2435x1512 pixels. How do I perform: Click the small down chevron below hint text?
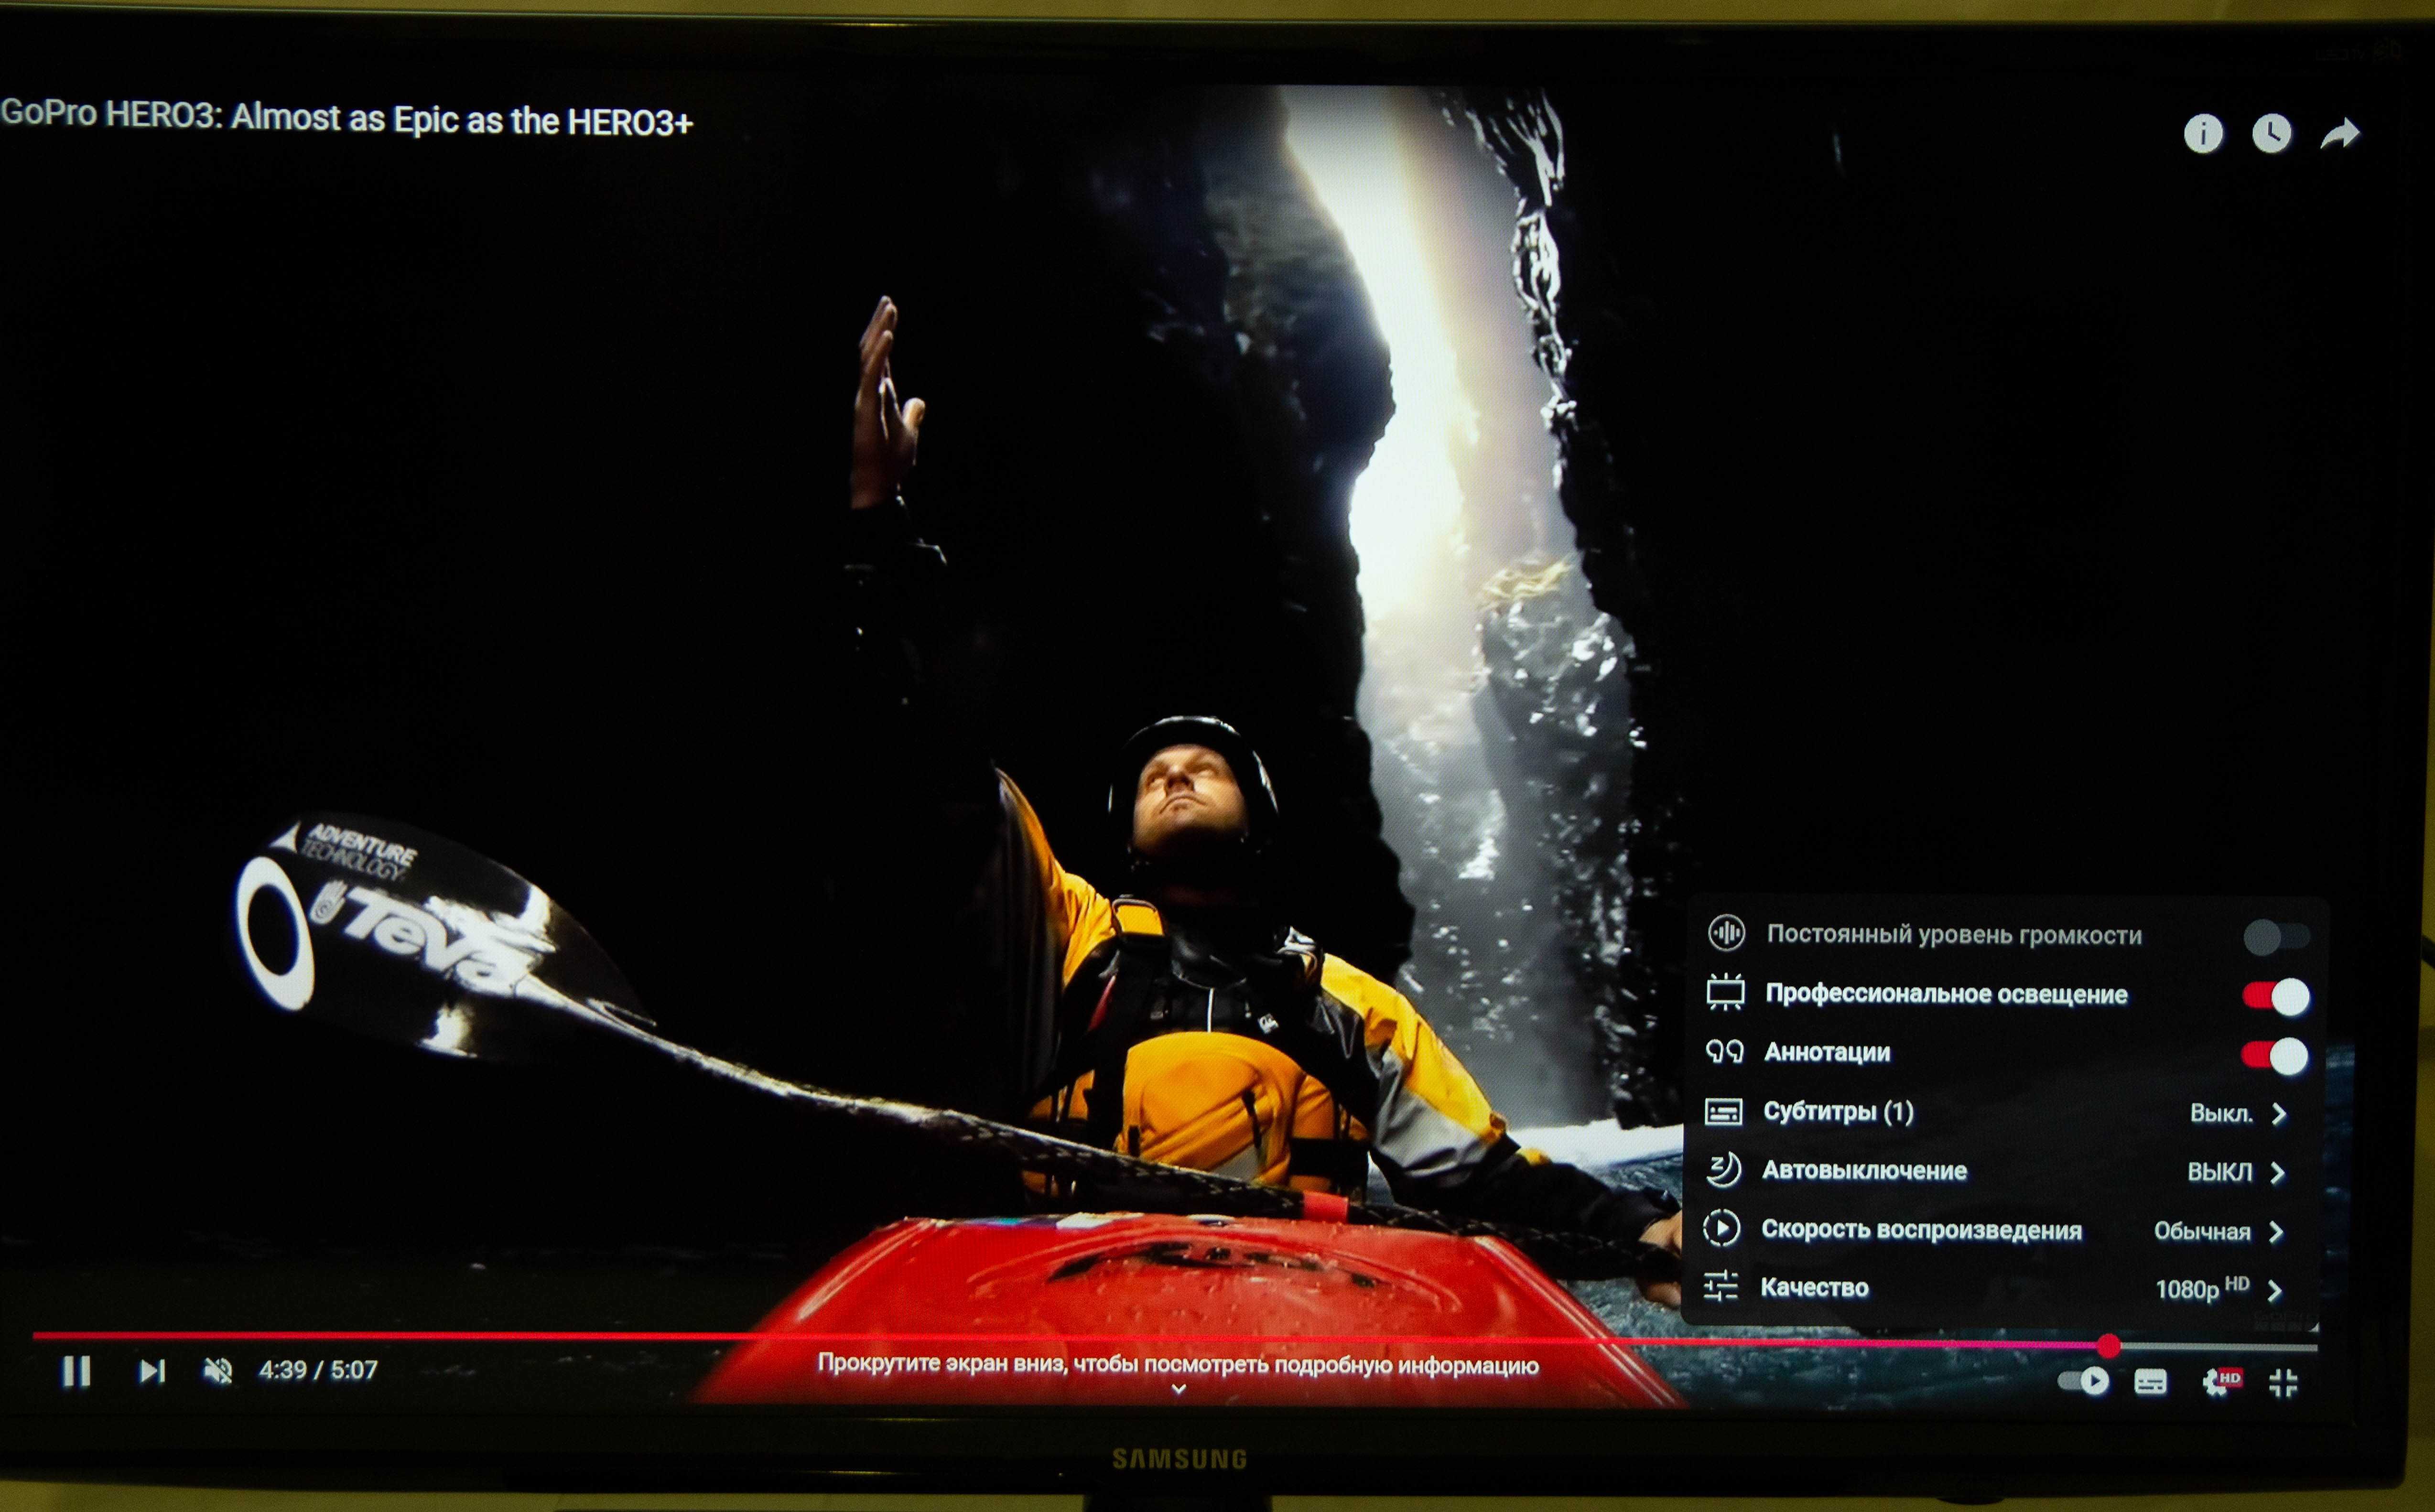1179,1389
